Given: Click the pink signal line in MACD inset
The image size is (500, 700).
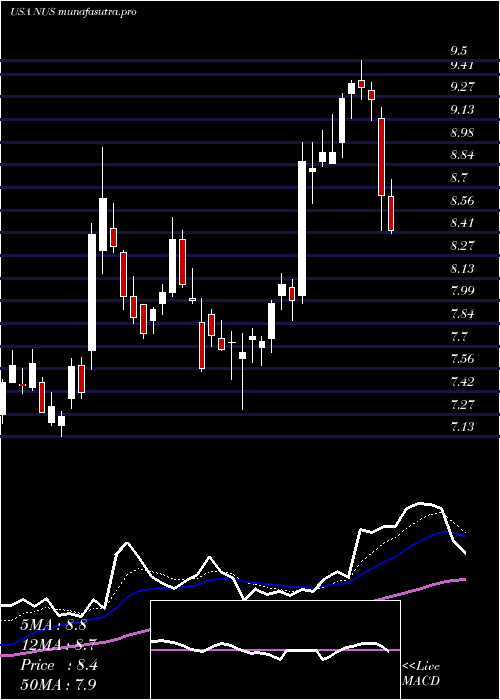Looking at the screenshot, I should pos(275,650).
